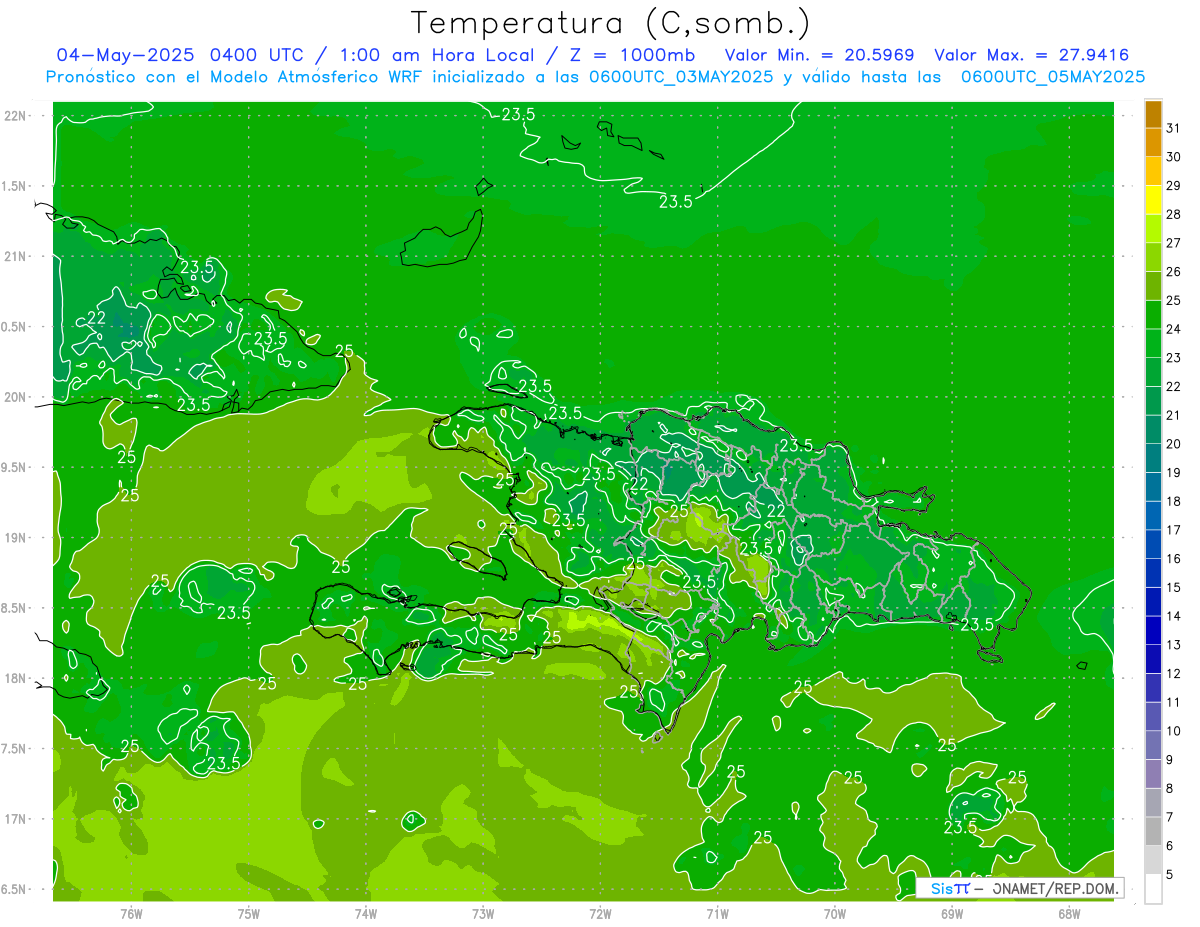The height and width of the screenshot is (927, 1200).
Task: Click the colorbar value "5"
Action: point(1169,875)
